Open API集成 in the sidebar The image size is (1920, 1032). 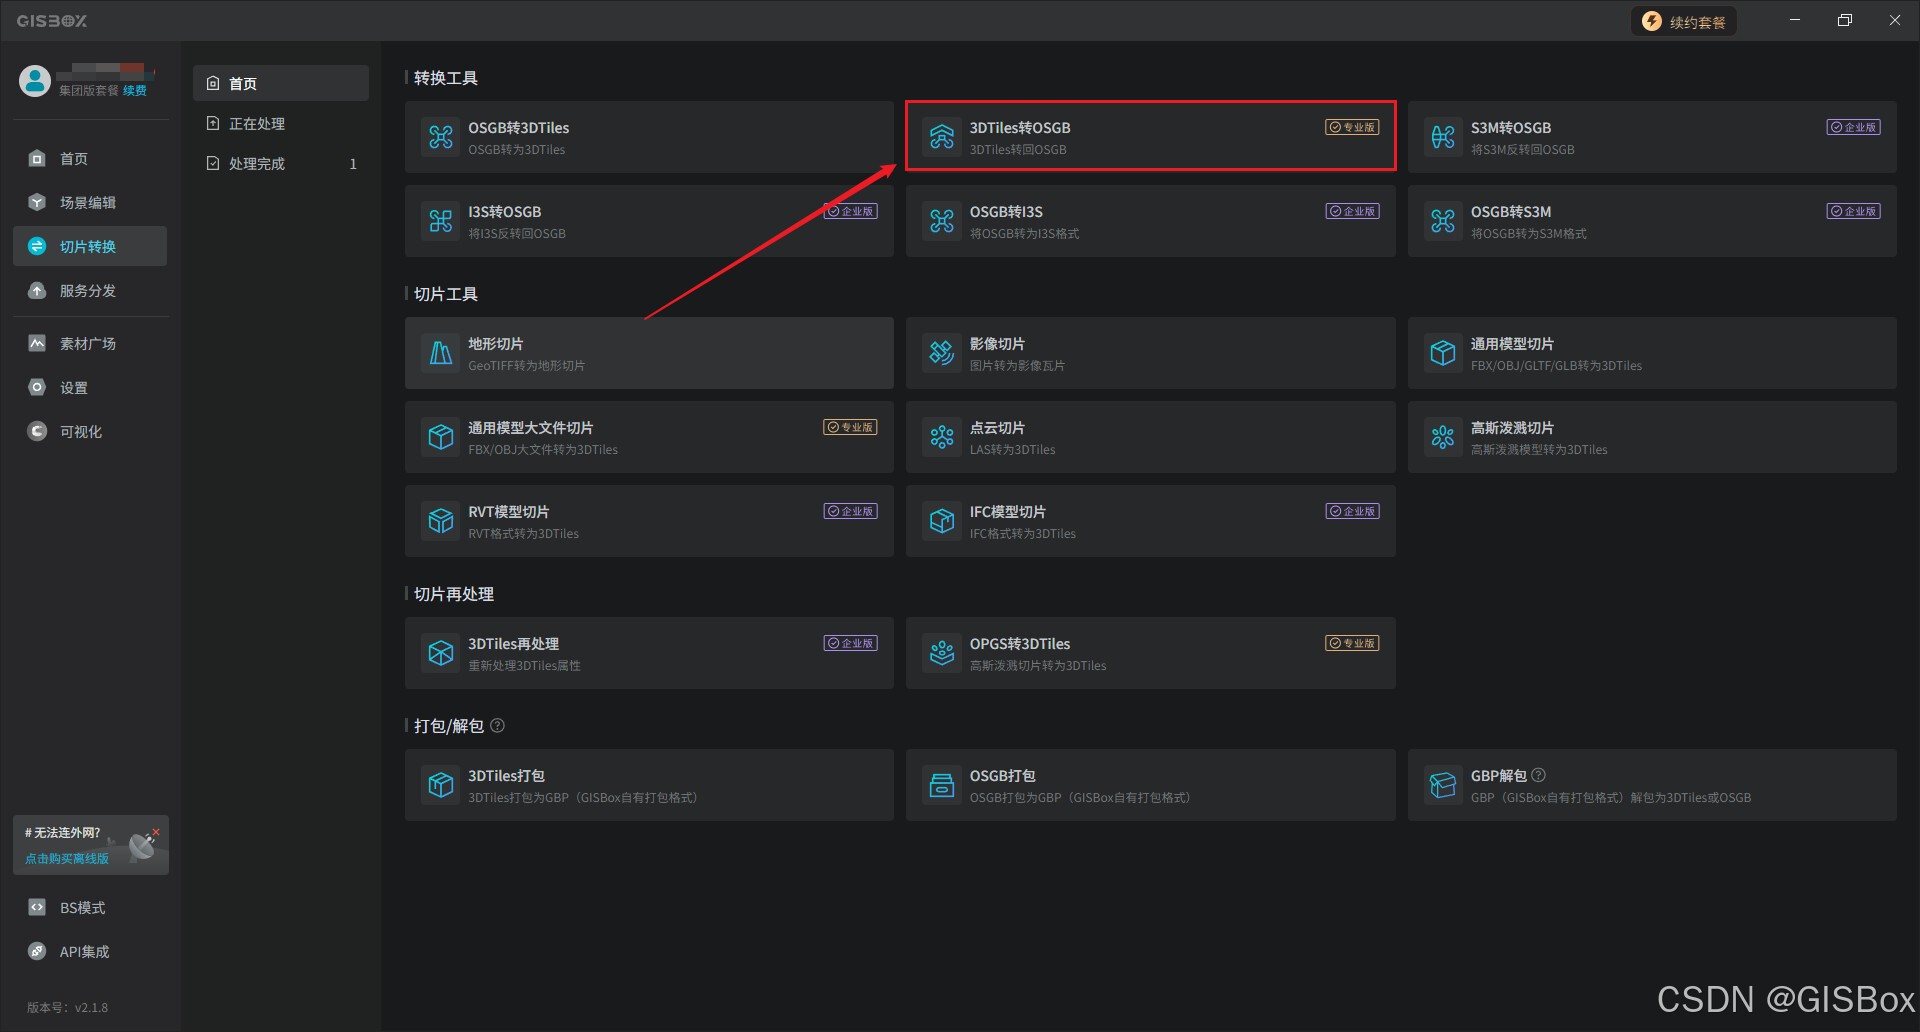(x=90, y=952)
